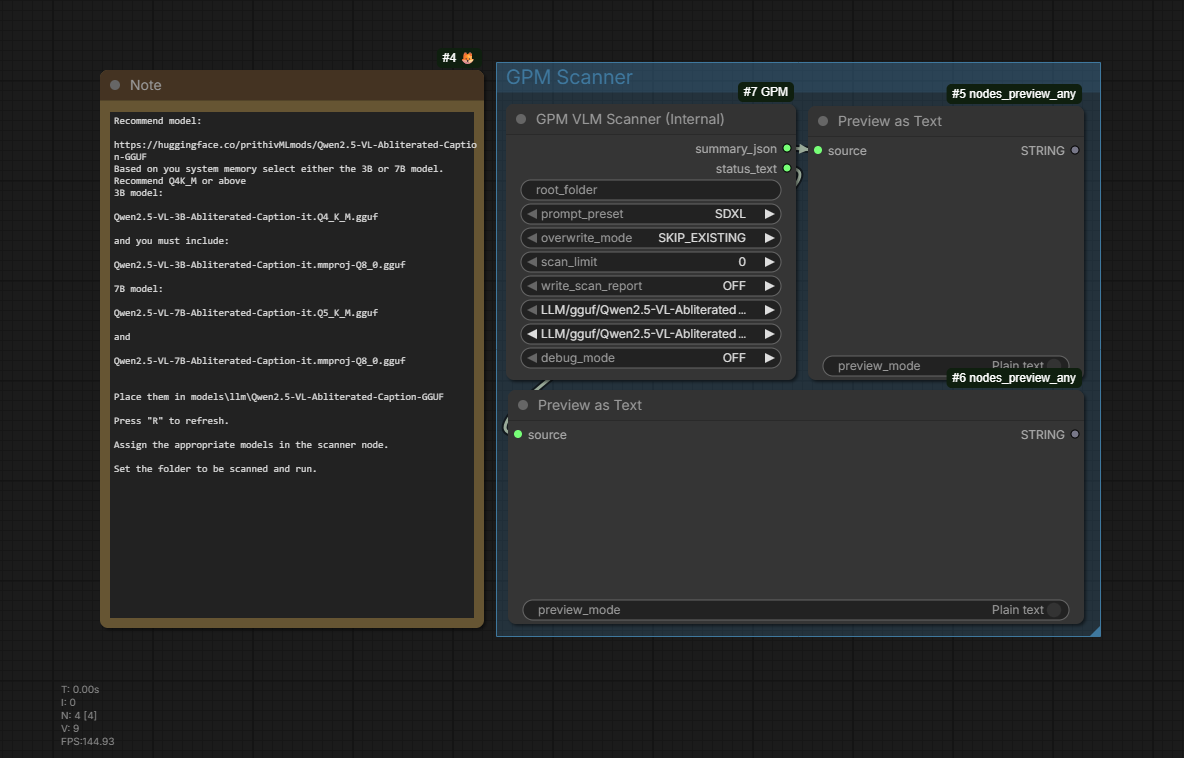This screenshot has width=1184, height=758.
Task: Click the right arrow of write_scan_report
Action: click(769, 286)
